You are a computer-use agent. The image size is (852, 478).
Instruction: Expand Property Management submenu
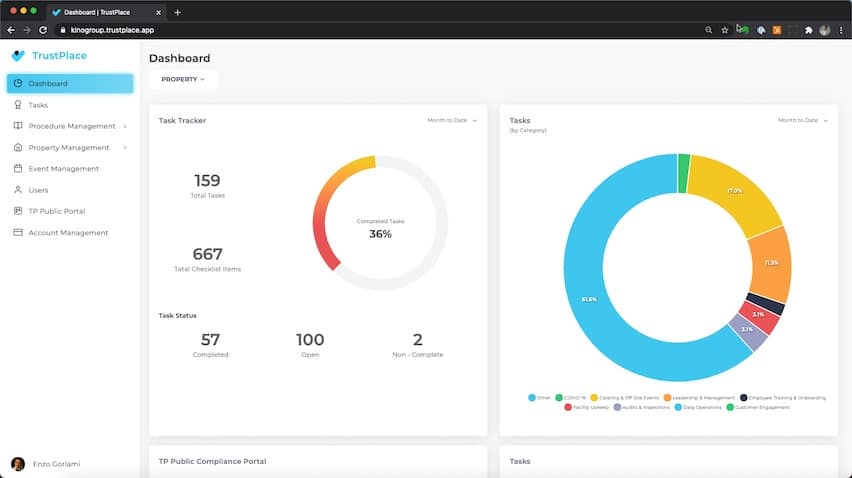click(x=125, y=148)
